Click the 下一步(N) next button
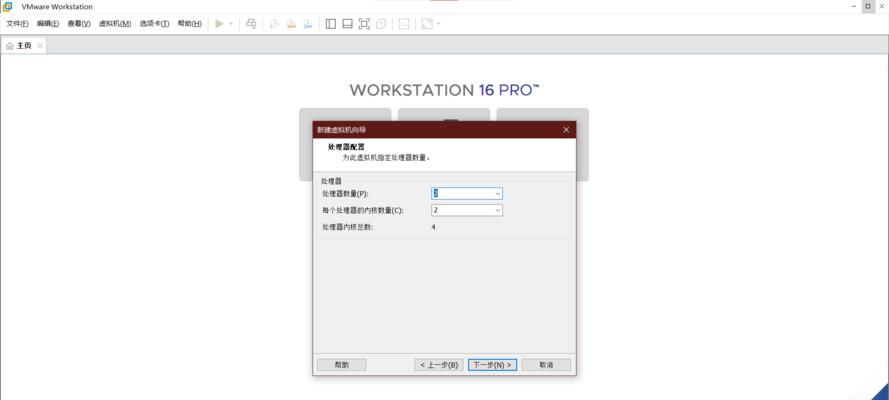 492,365
